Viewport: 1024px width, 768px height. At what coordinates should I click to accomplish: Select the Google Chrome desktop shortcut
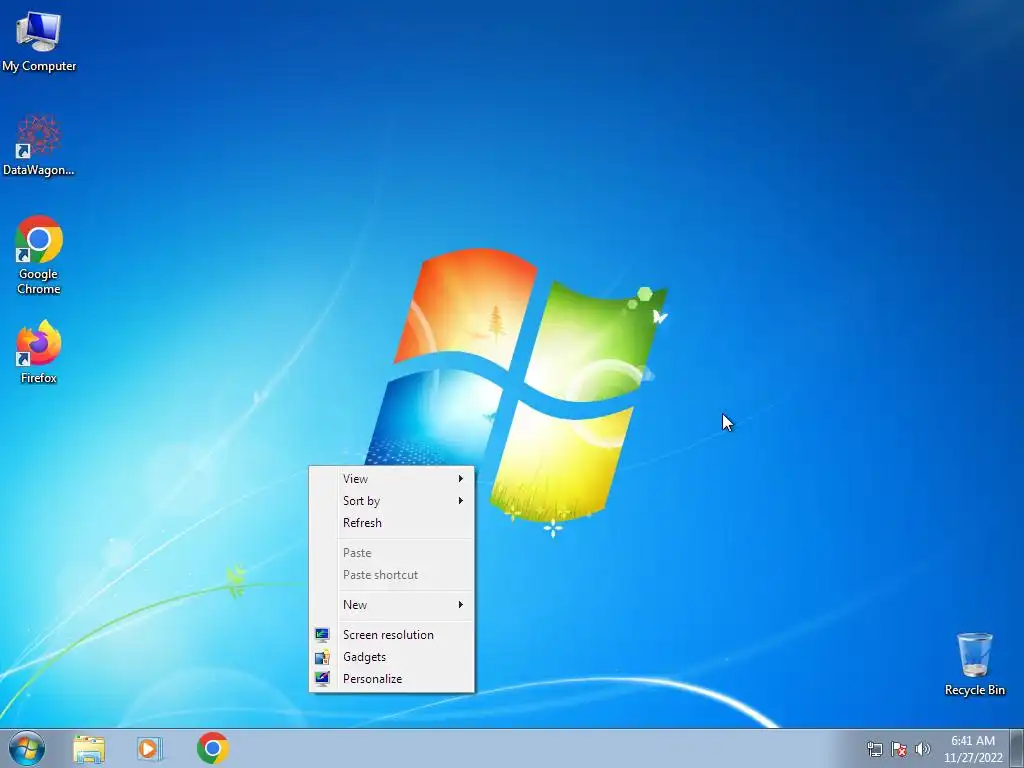coord(39,255)
